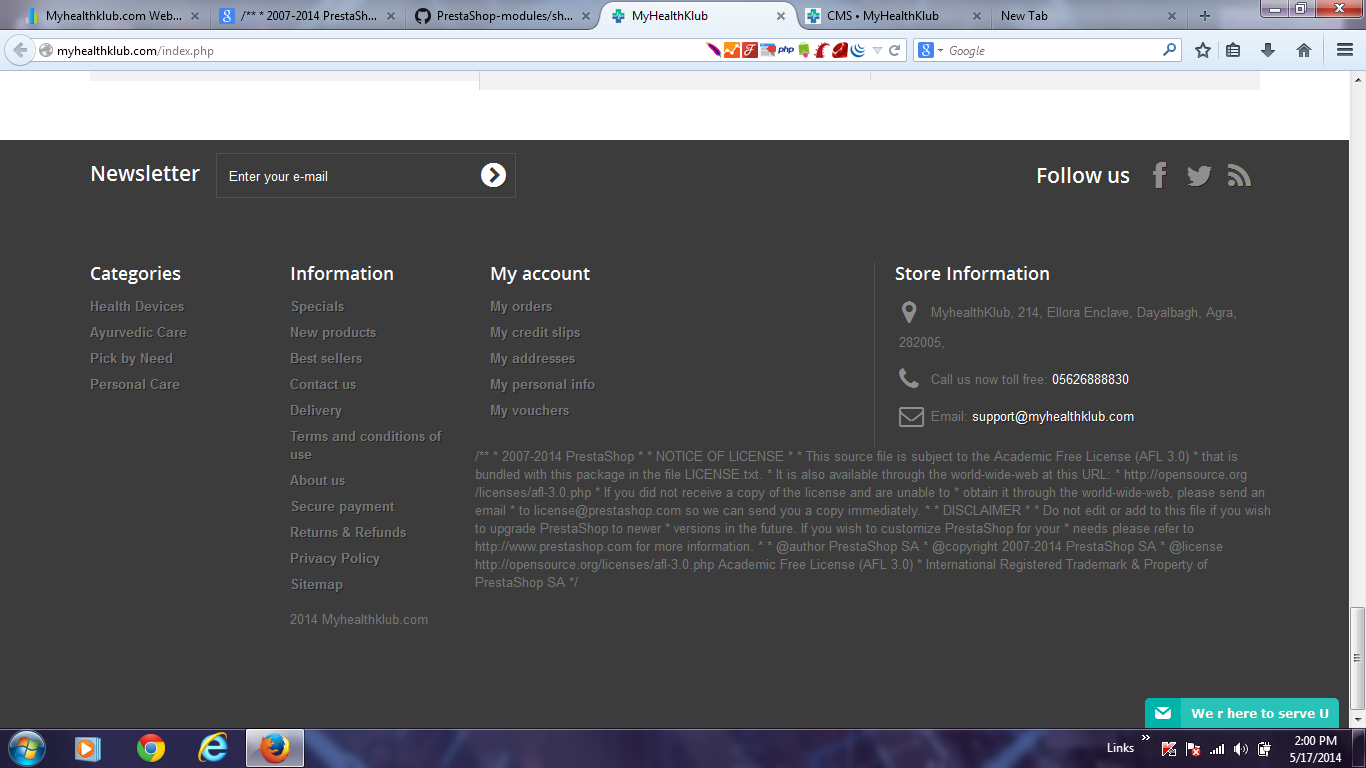Open the We r here to serve U chat
Screen dimensions: 1366x768
(x=1242, y=713)
